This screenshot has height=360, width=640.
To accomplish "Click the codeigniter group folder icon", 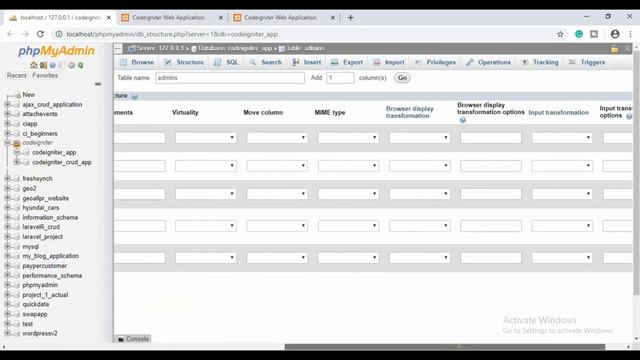I will pos(17,143).
